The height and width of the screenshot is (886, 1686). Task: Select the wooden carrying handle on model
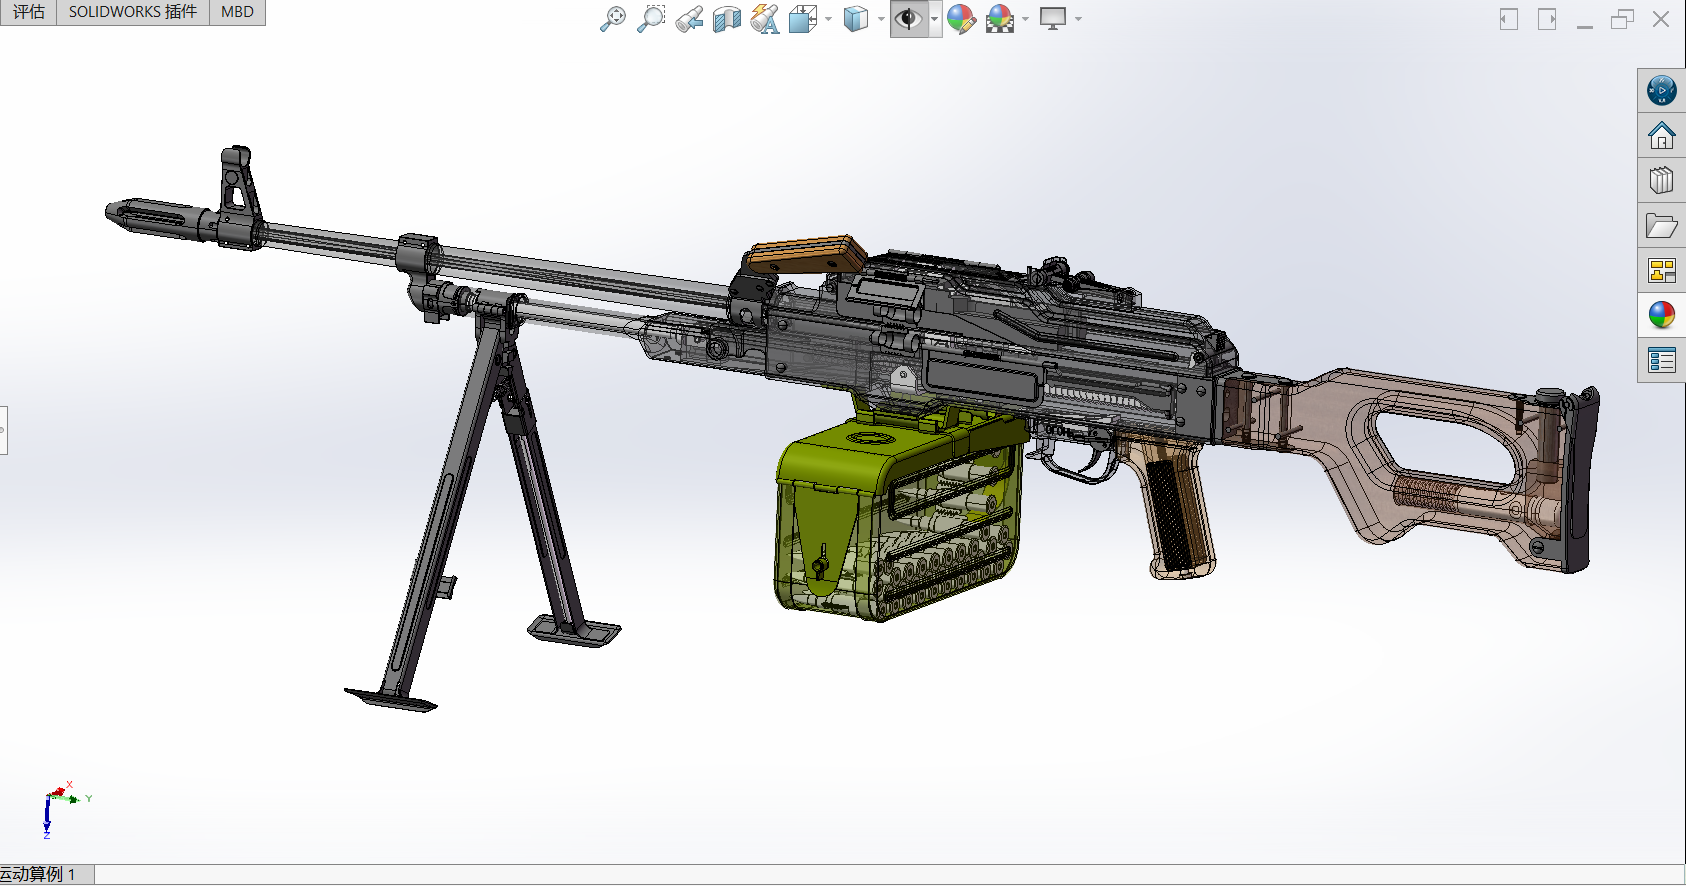coord(808,255)
